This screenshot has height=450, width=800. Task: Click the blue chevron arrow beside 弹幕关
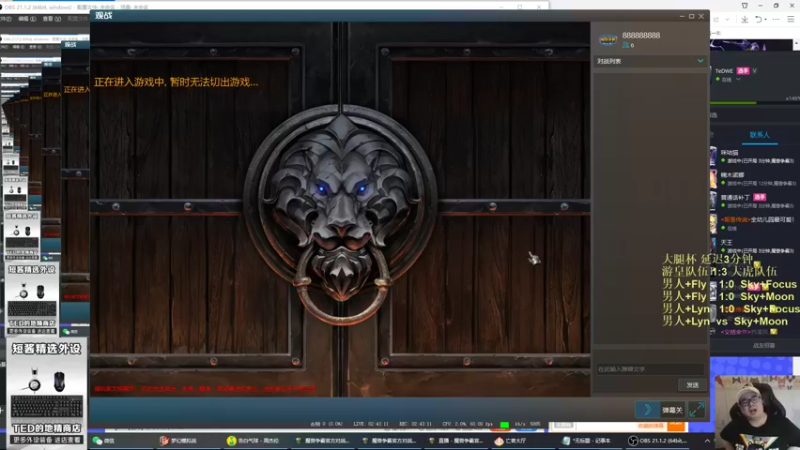(x=648, y=410)
